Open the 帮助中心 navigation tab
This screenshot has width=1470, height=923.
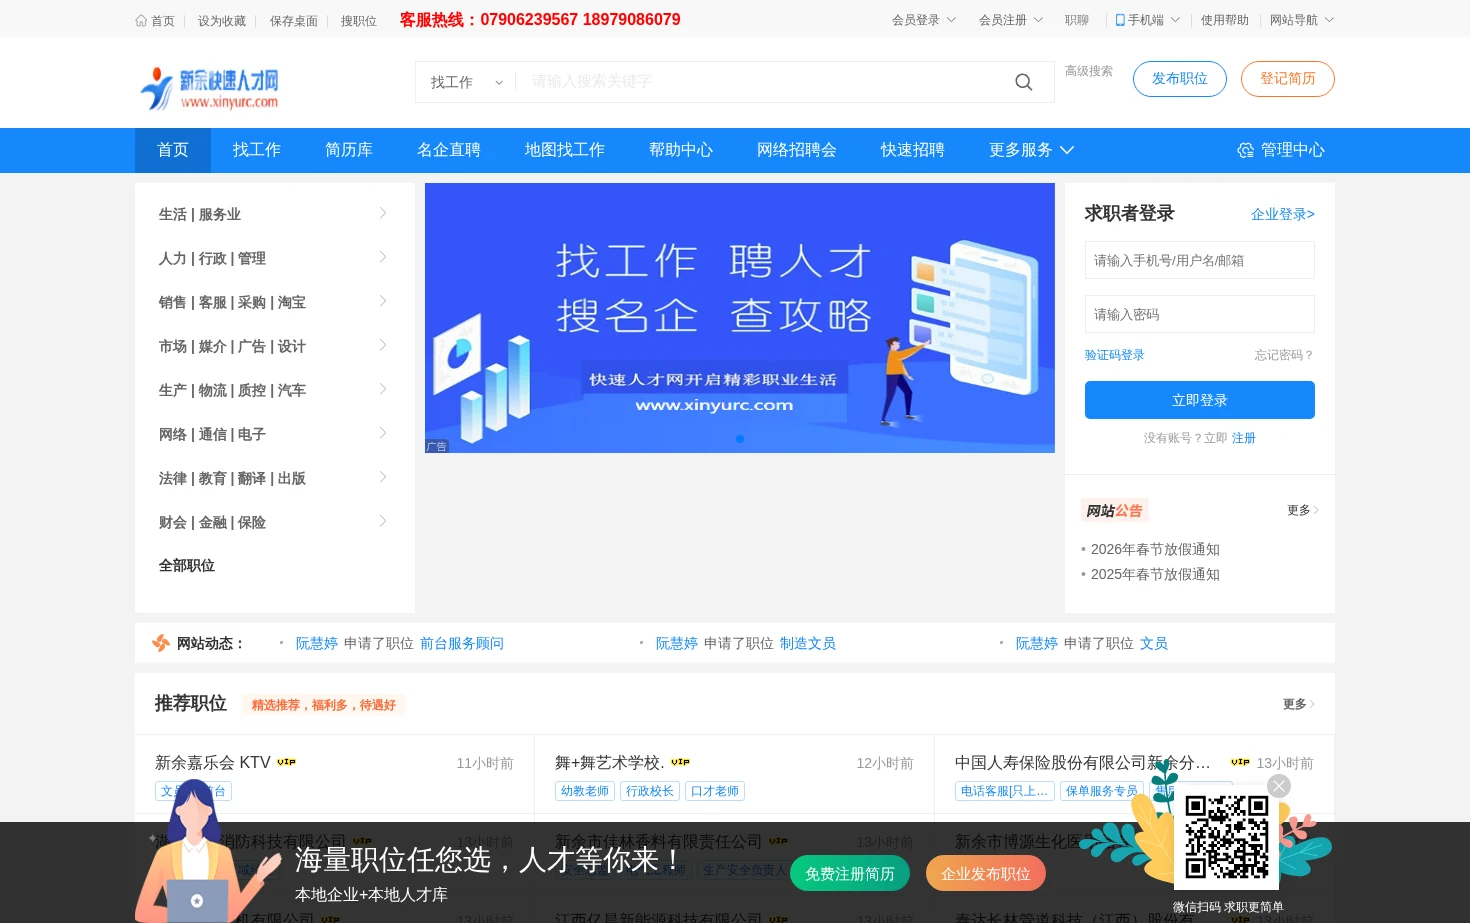[681, 150]
